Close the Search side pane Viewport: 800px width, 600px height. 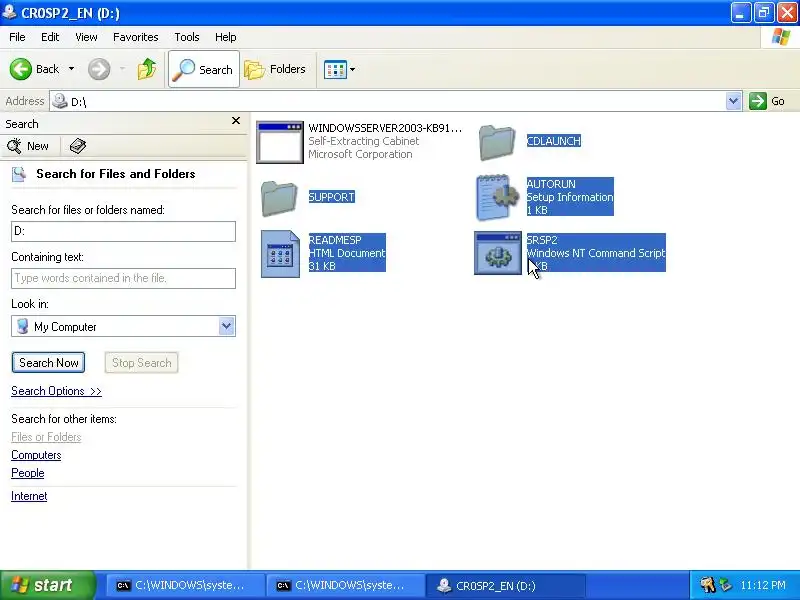236,121
